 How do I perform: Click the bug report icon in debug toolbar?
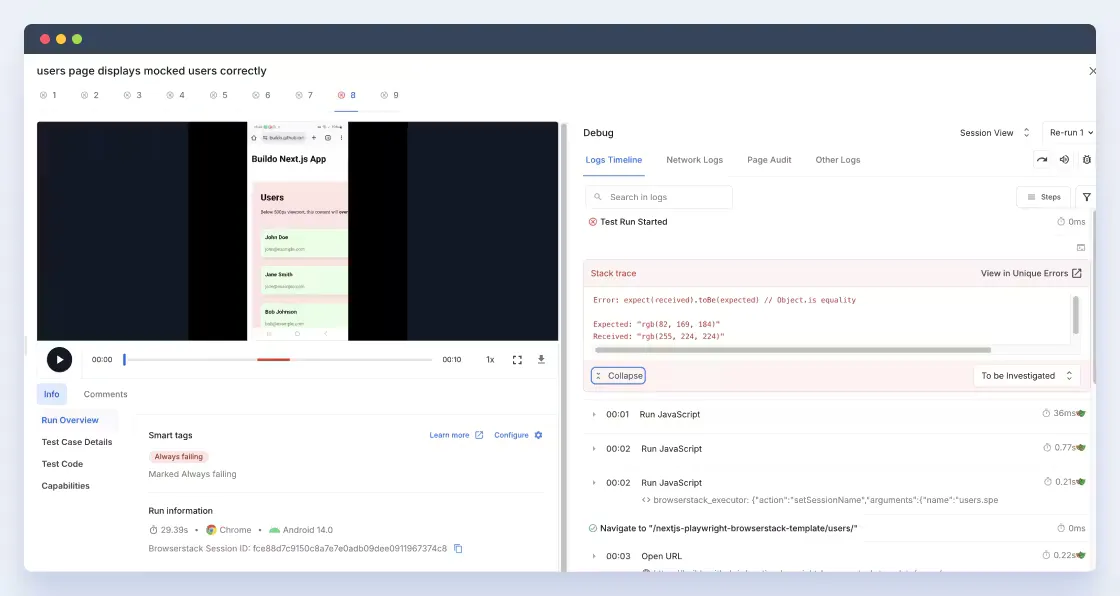tap(1086, 160)
